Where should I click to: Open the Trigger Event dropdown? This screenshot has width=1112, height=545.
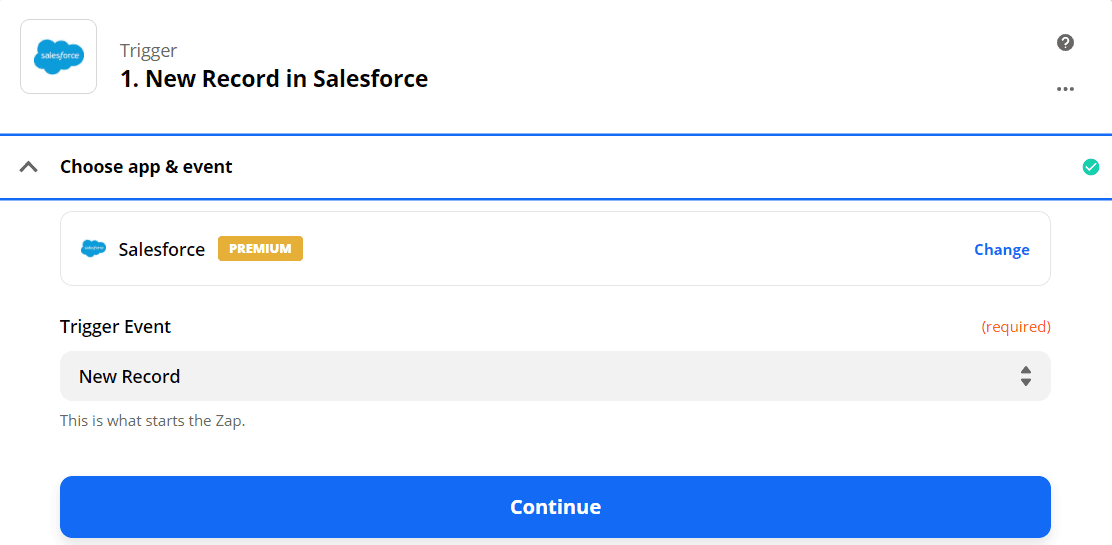coord(555,376)
